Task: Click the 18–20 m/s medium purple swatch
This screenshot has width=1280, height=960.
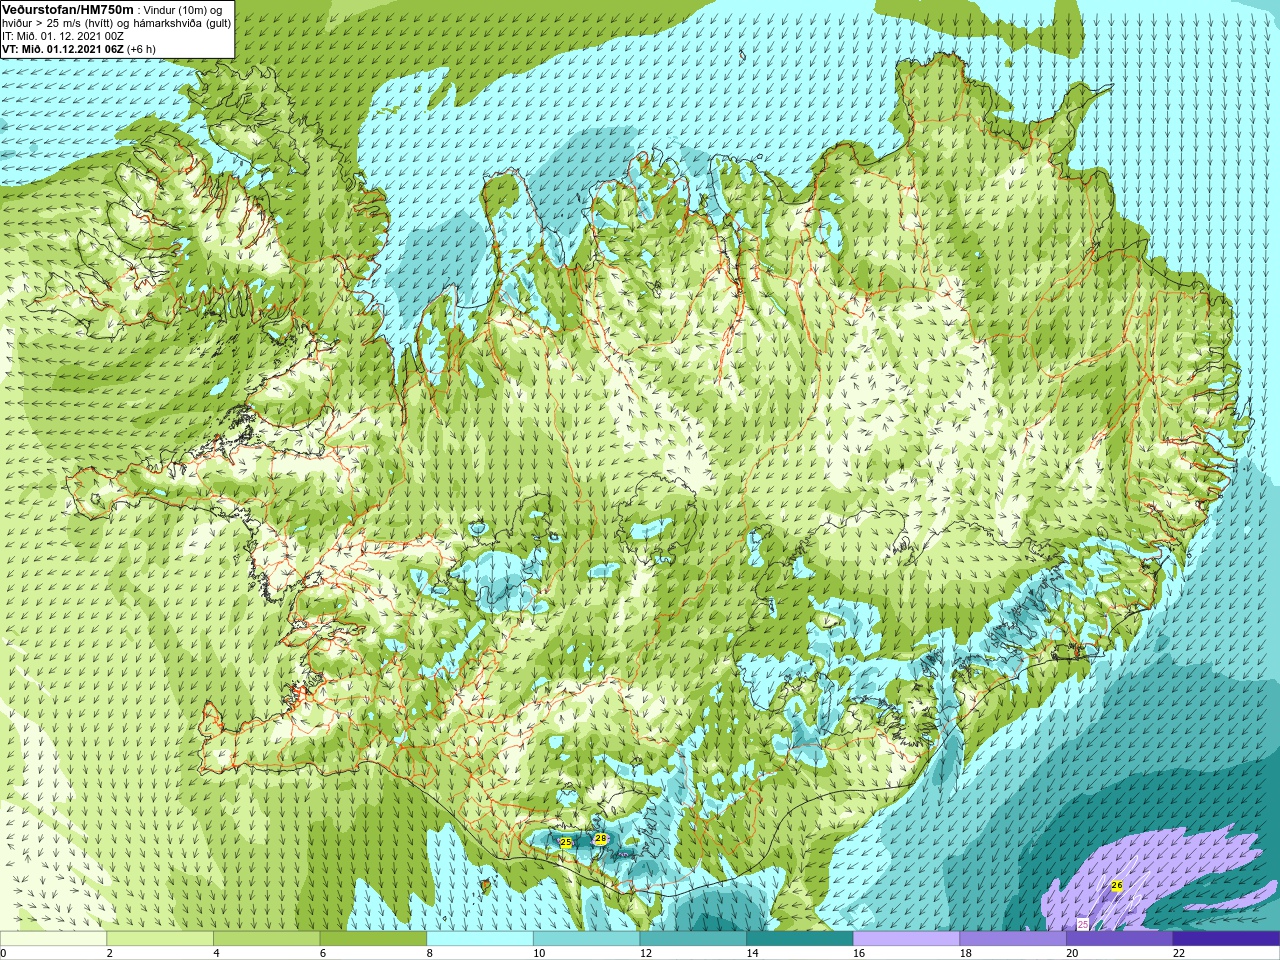Action: pos(1012,939)
